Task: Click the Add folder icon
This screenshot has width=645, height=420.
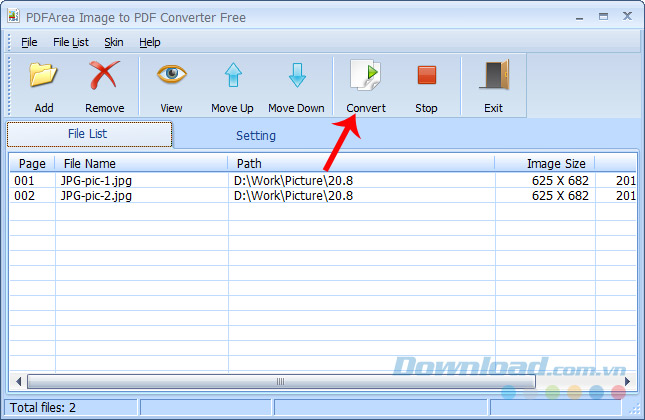Action: (43, 75)
